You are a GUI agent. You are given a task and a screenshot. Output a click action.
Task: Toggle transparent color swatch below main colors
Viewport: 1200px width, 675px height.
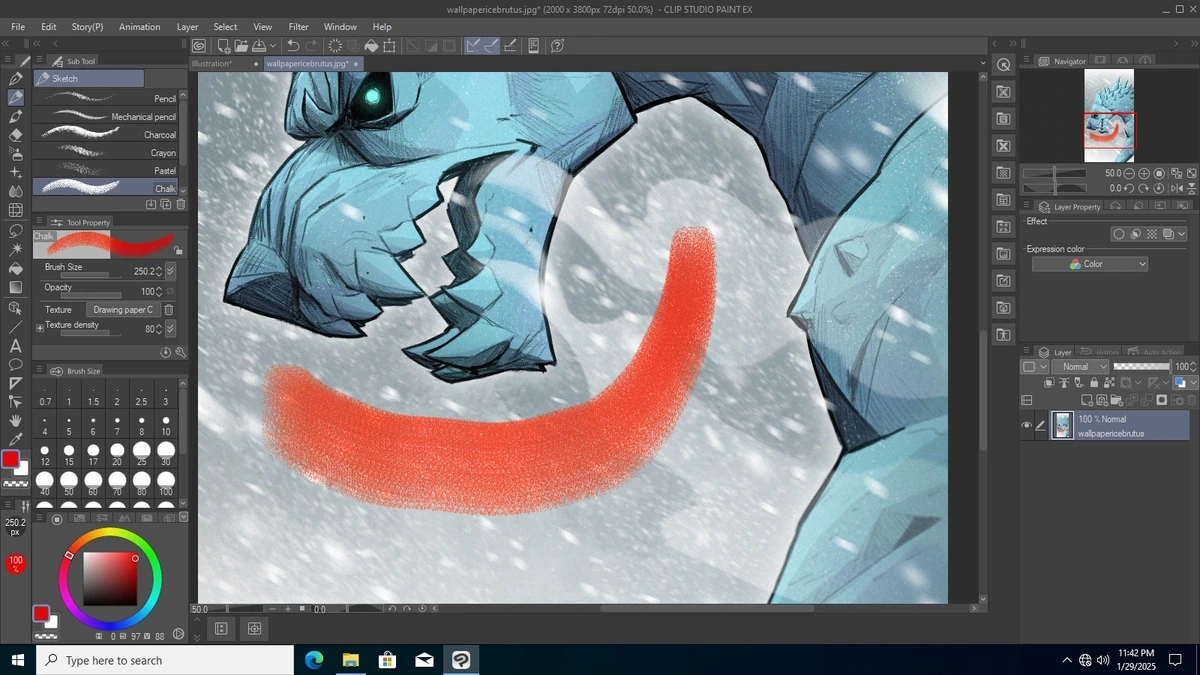[15, 483]
